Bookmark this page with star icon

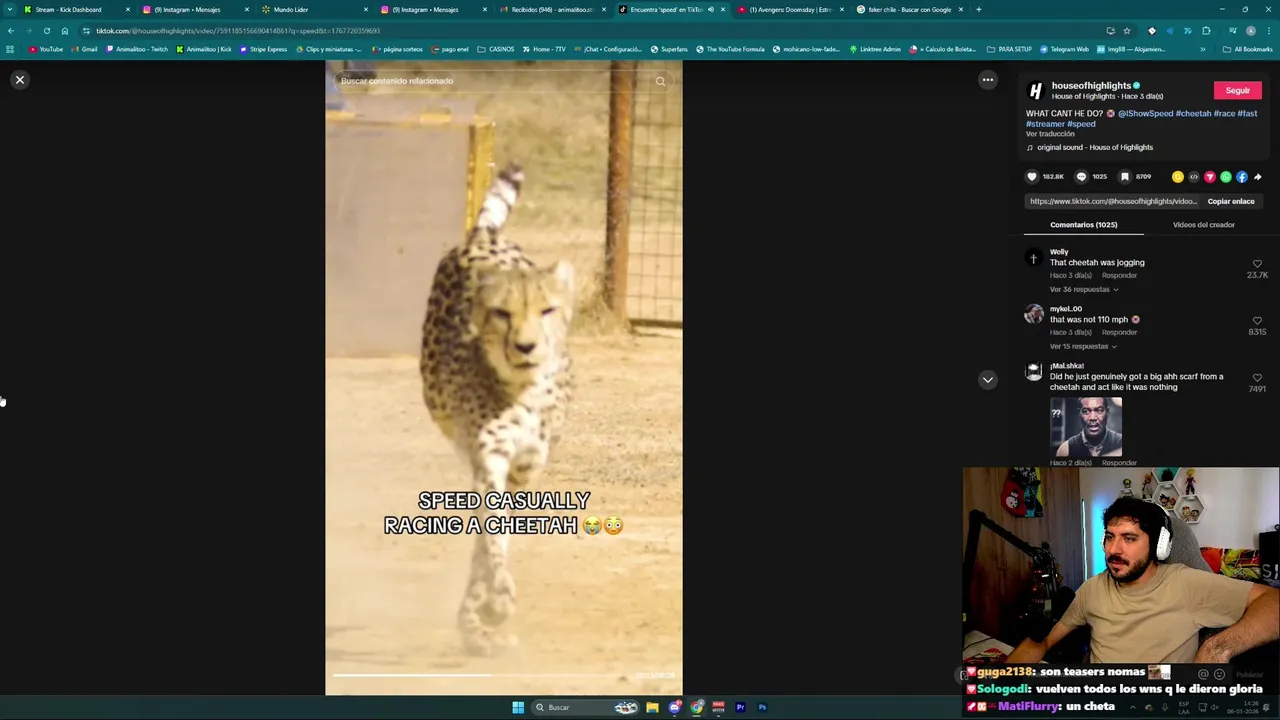tap(1126, 31)
